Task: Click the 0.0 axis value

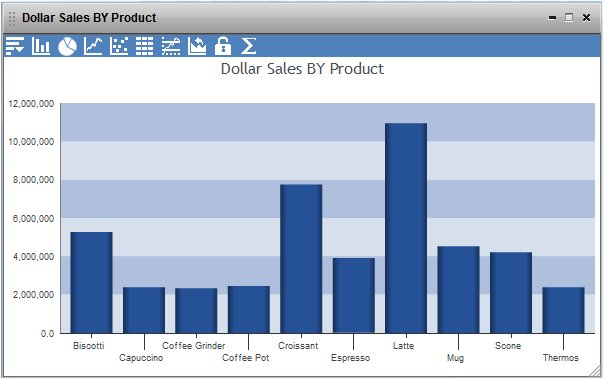Action: coord(48,333)
